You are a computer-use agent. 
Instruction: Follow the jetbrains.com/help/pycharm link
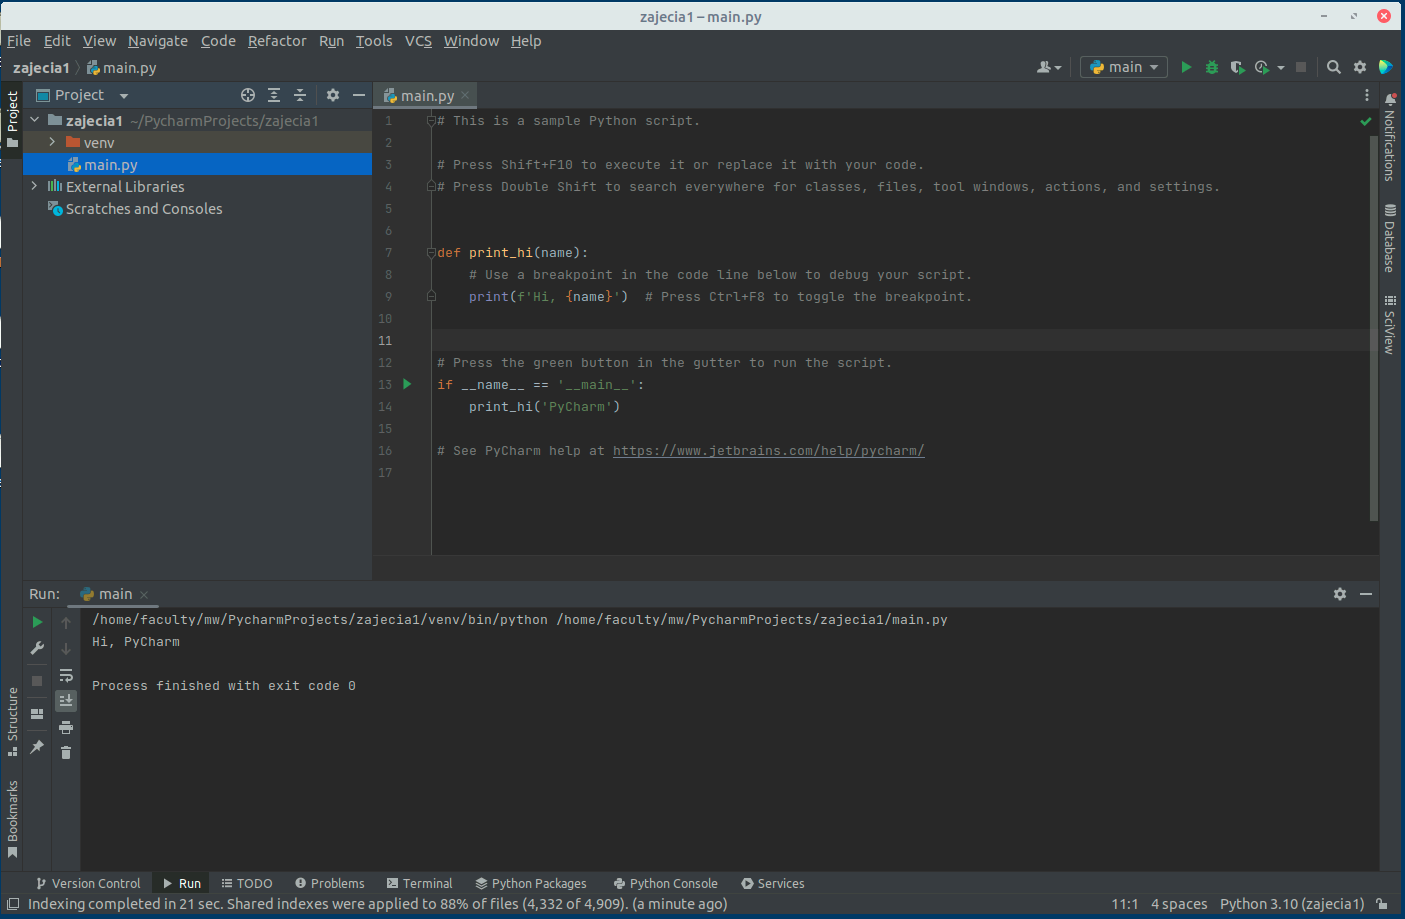coord(768,451)
